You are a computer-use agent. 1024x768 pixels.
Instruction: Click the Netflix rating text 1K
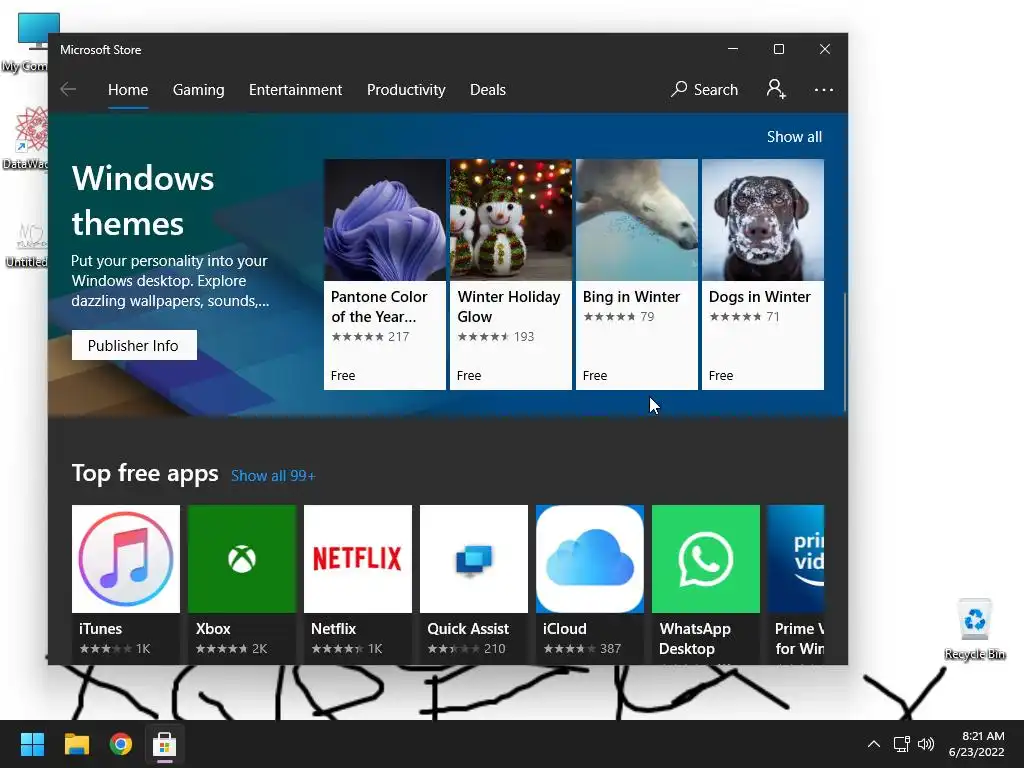tap(375, 648)
